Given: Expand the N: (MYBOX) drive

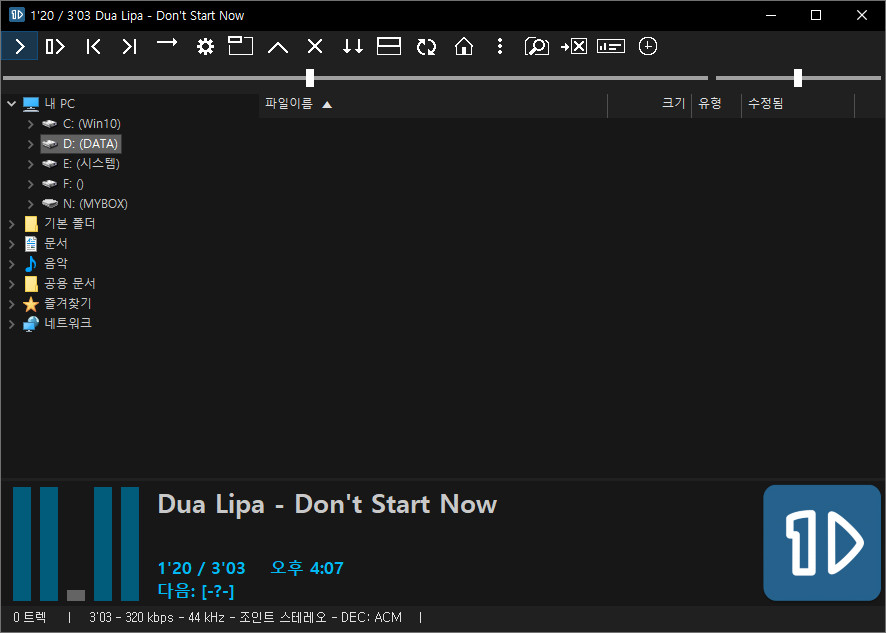Looking at the screenshot, I should tap(31, 204).
